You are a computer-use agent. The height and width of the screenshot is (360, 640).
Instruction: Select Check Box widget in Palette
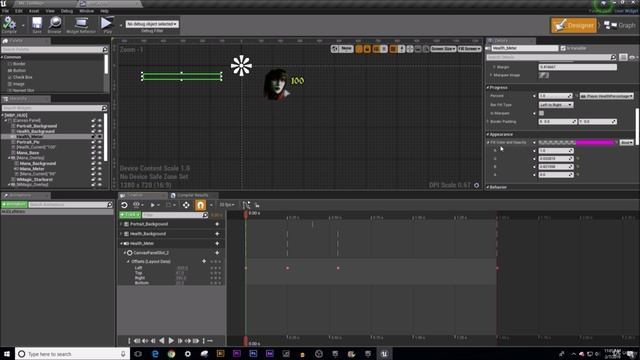[x=22, y=77]
